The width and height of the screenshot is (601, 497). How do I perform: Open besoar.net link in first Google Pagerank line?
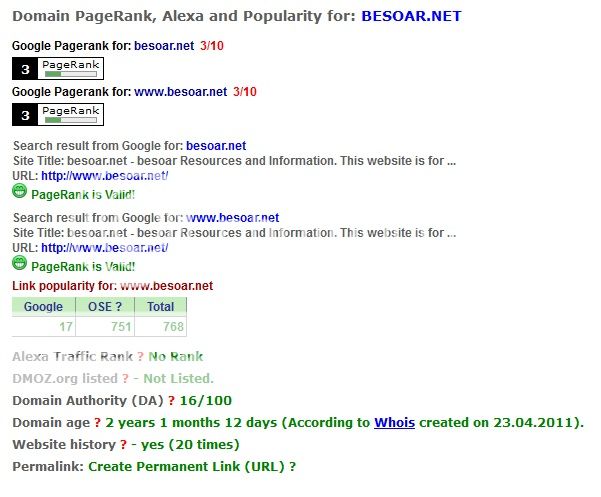click(x=164, y=46)
